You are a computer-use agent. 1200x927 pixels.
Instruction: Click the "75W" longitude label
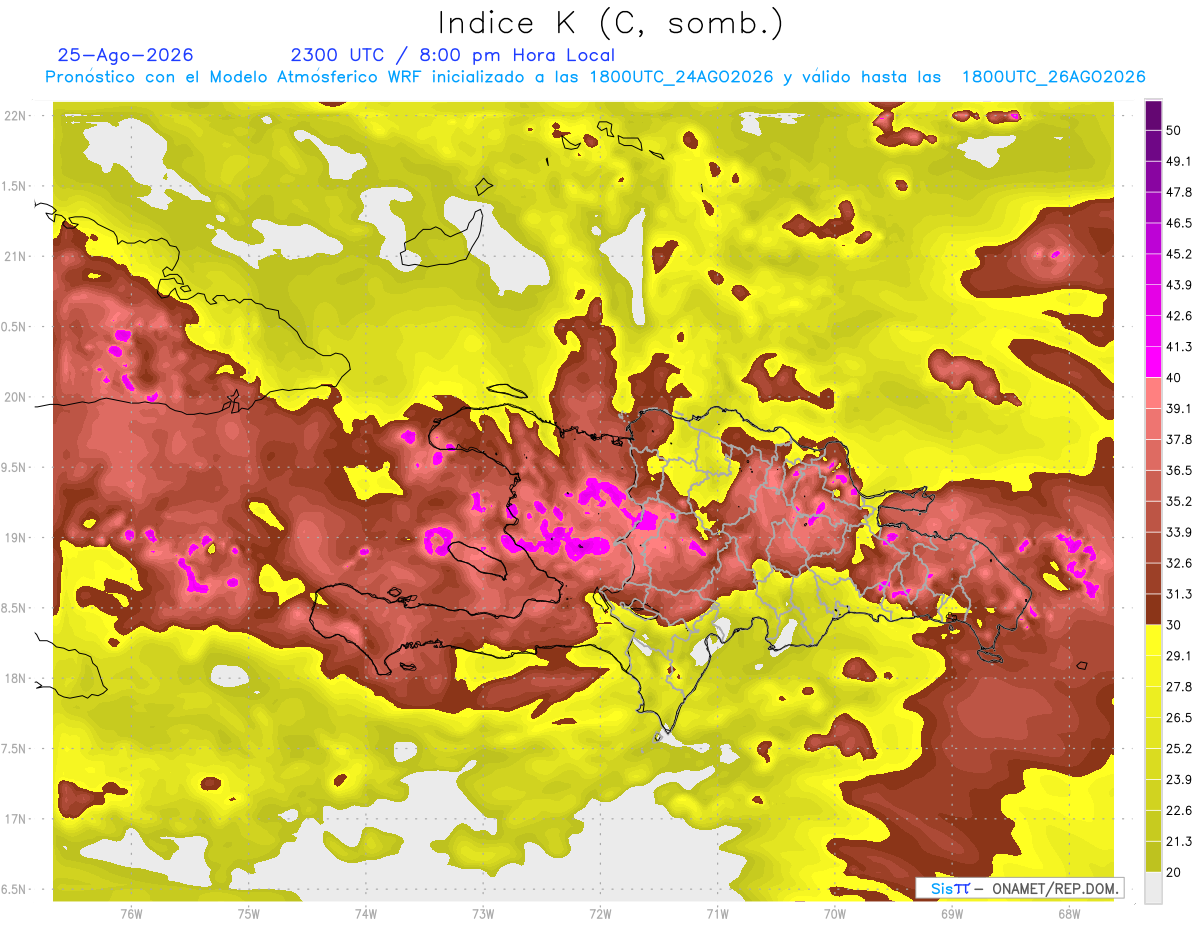[248, 914]
